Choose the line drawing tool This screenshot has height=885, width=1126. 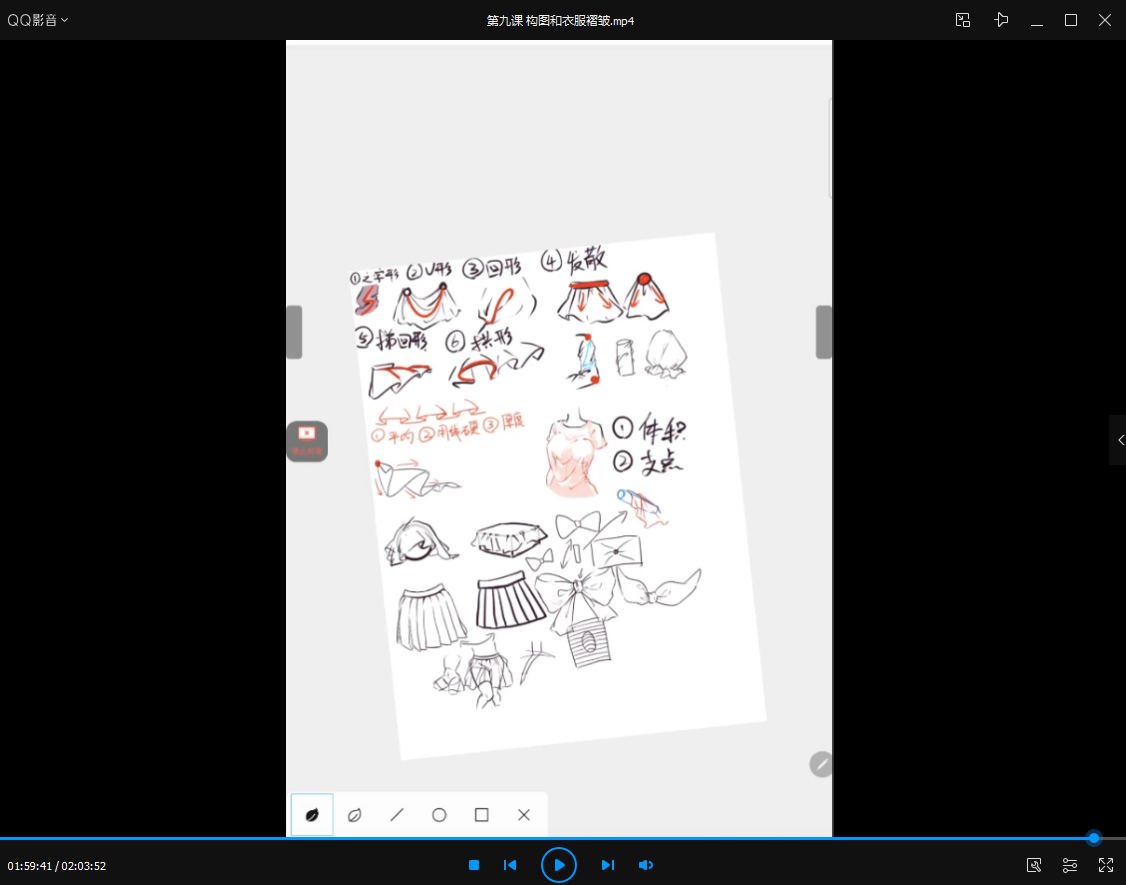397,815
